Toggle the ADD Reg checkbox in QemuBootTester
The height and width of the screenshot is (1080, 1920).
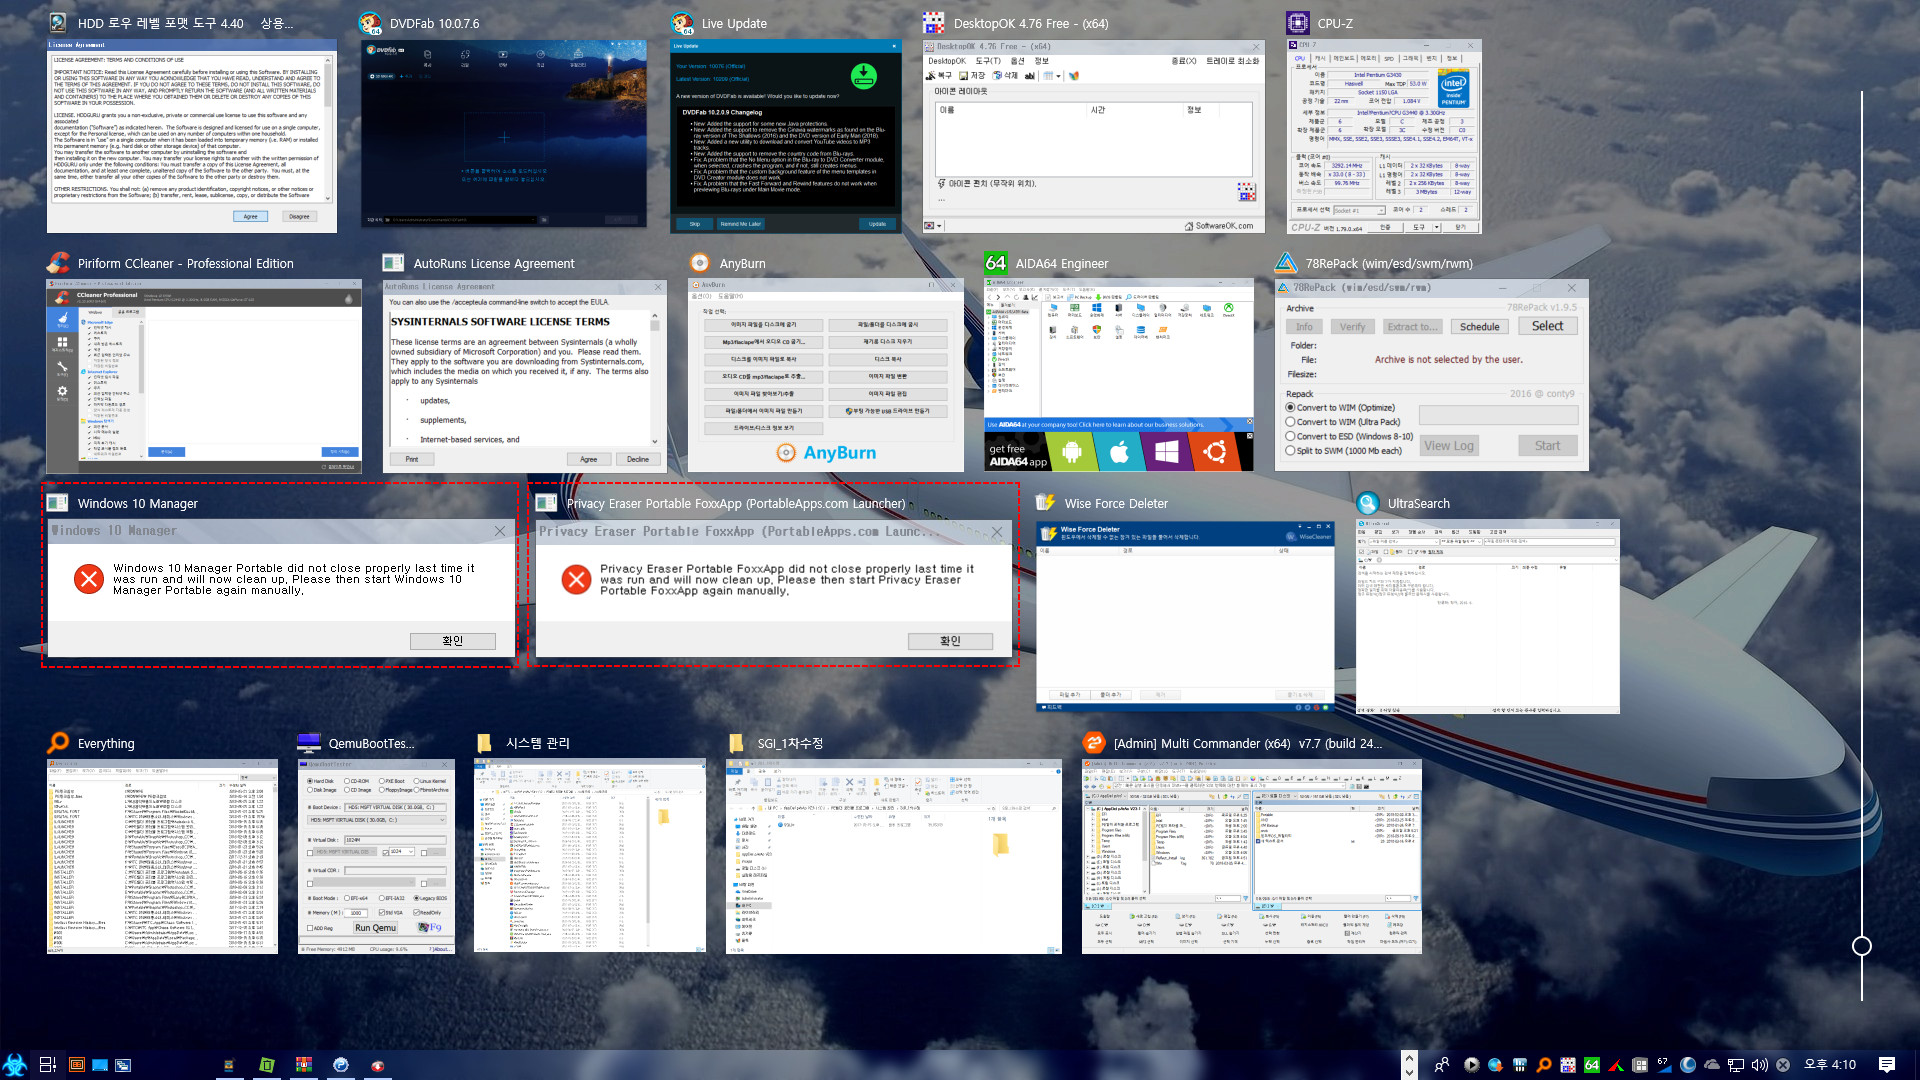point(321,928)
